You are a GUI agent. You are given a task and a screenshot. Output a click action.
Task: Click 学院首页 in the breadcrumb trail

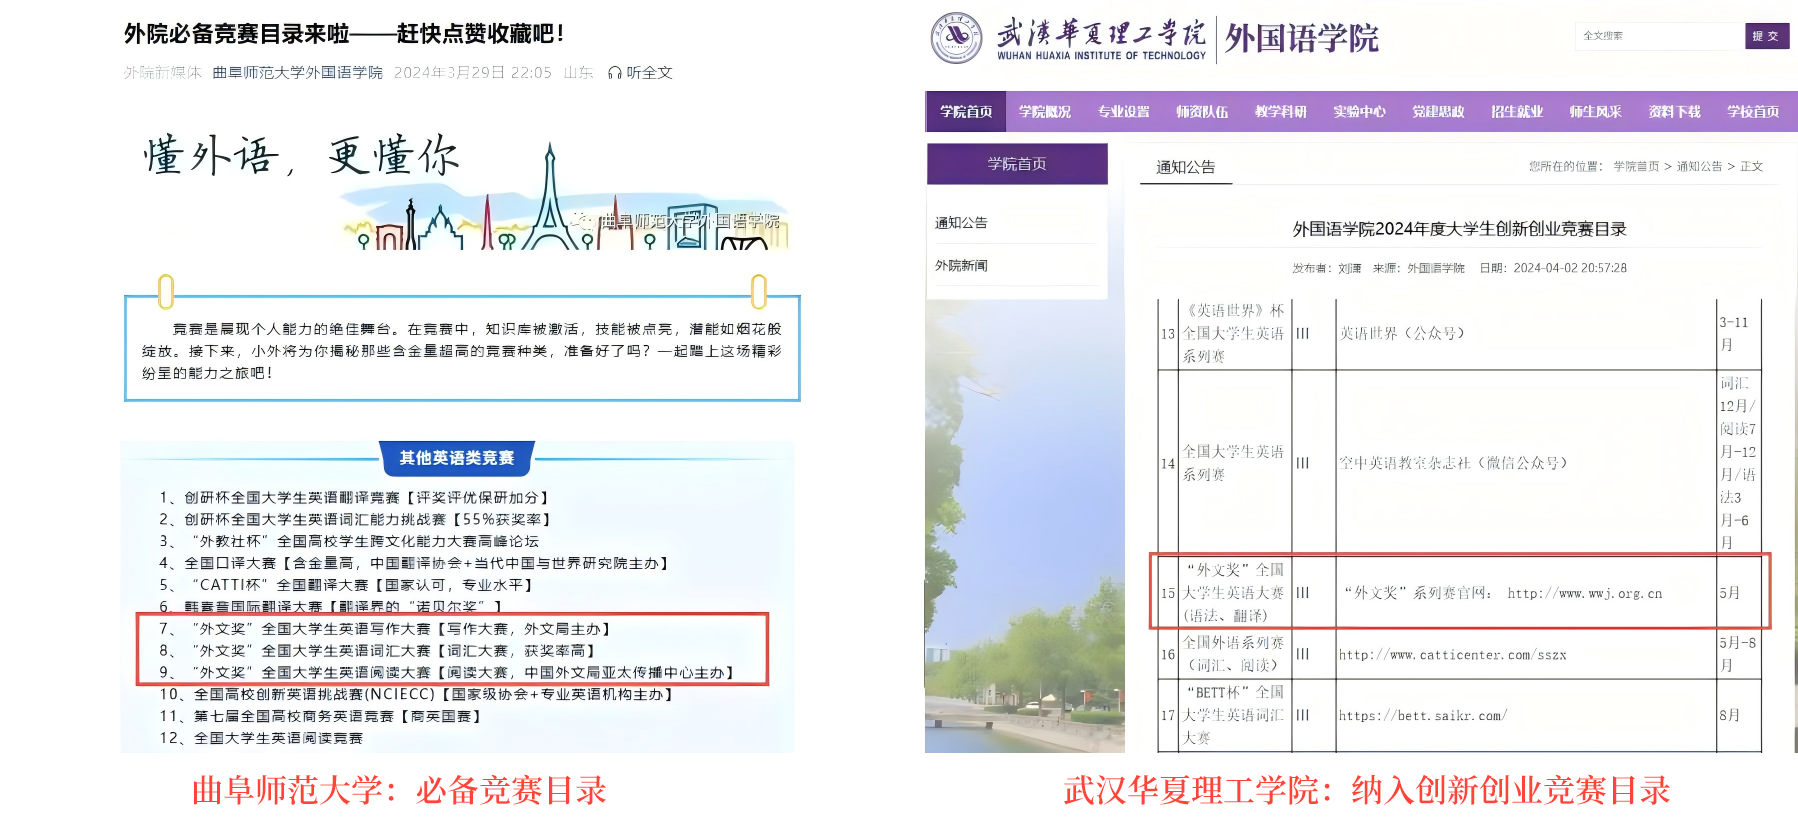[1636, 167]
